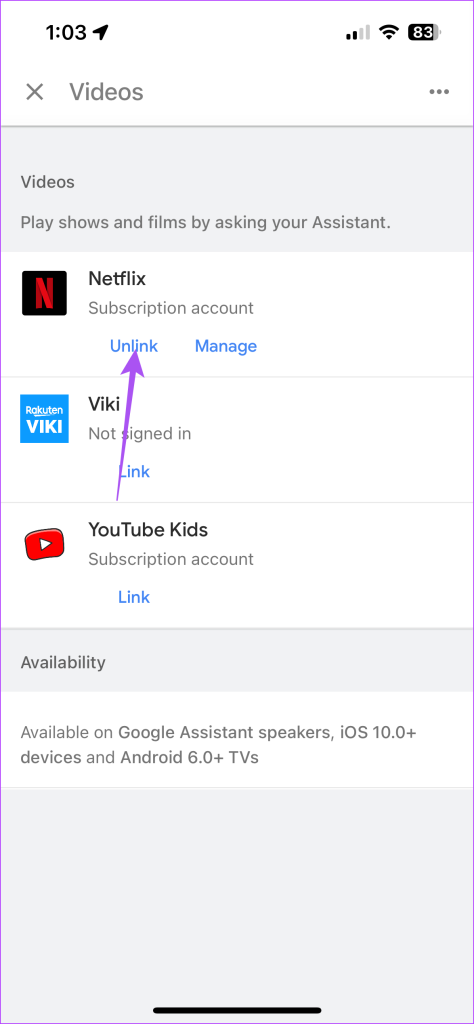Link the Viki account

click(x=134, y=472)
